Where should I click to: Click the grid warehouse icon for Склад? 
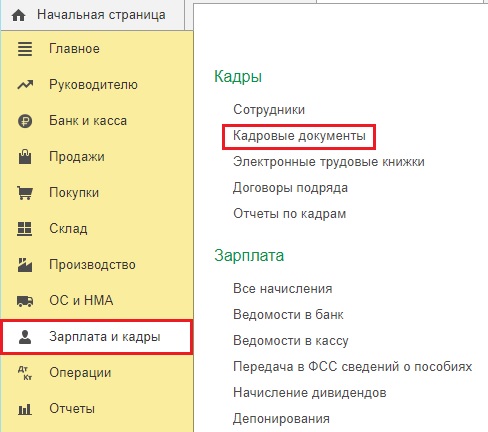coord(25,229)
